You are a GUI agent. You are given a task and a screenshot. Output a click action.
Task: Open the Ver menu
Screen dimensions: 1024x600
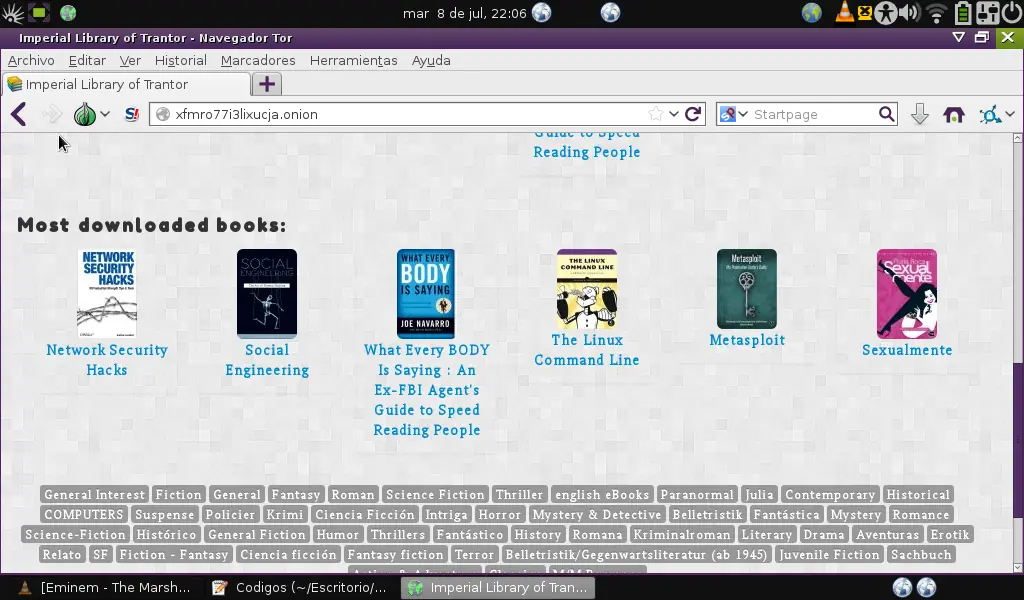coord(130,61)
